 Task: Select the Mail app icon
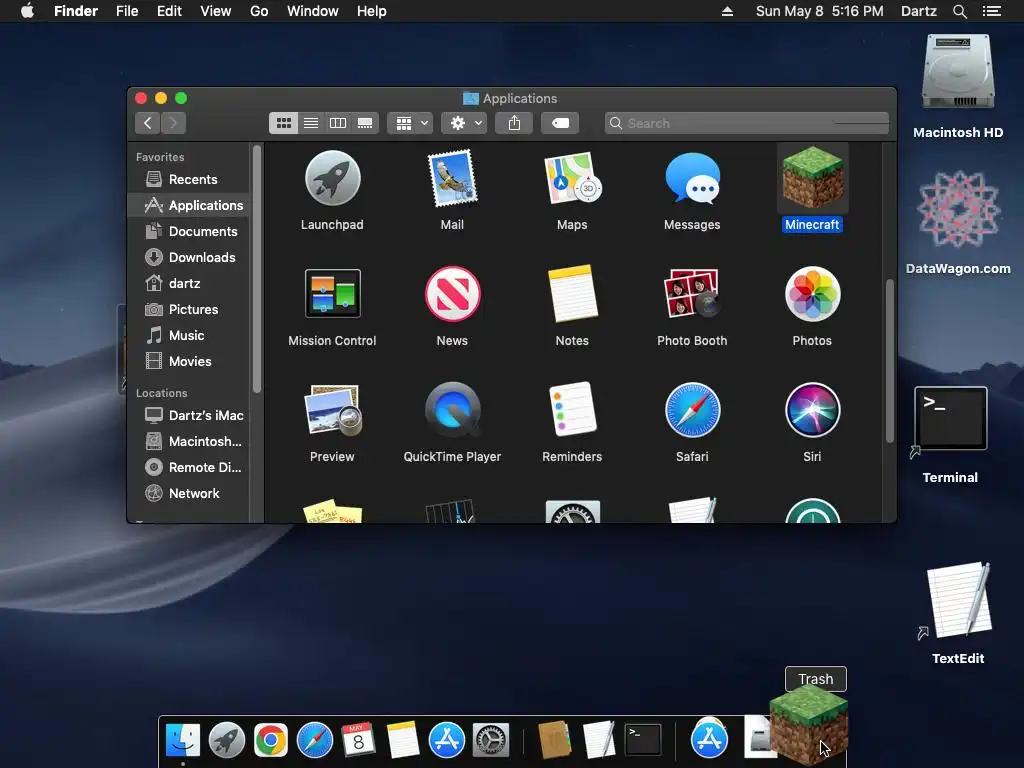tap(452, 178)
